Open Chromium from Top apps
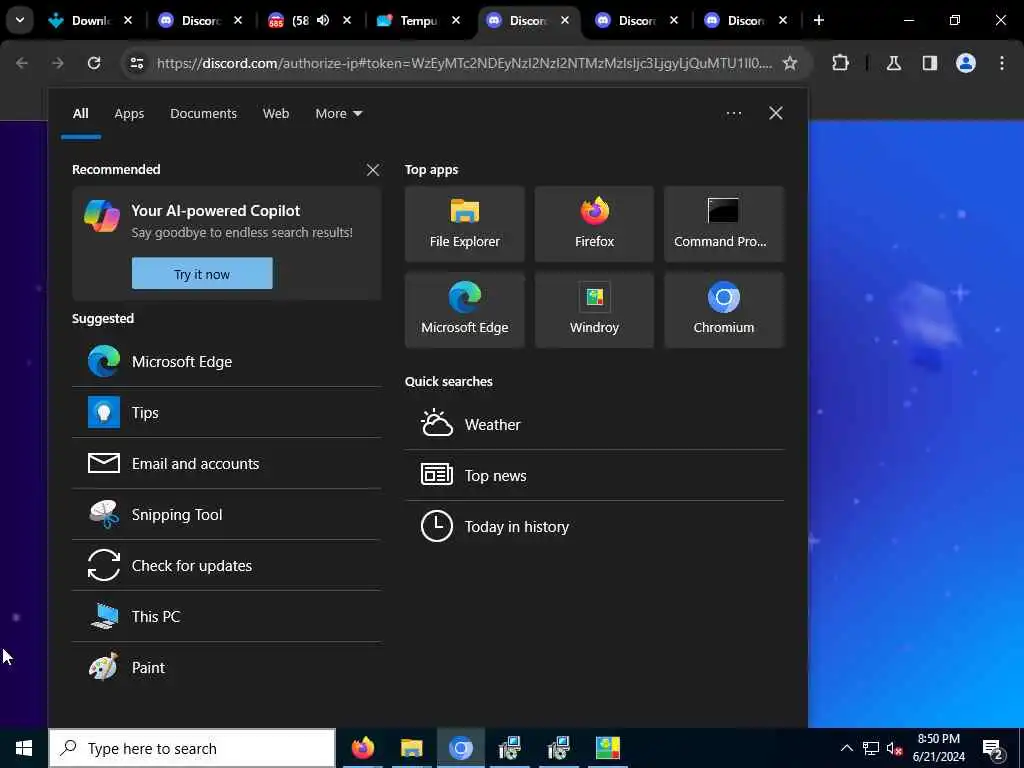This screenshot has height=768, width=1024. [x=724, y=310]
